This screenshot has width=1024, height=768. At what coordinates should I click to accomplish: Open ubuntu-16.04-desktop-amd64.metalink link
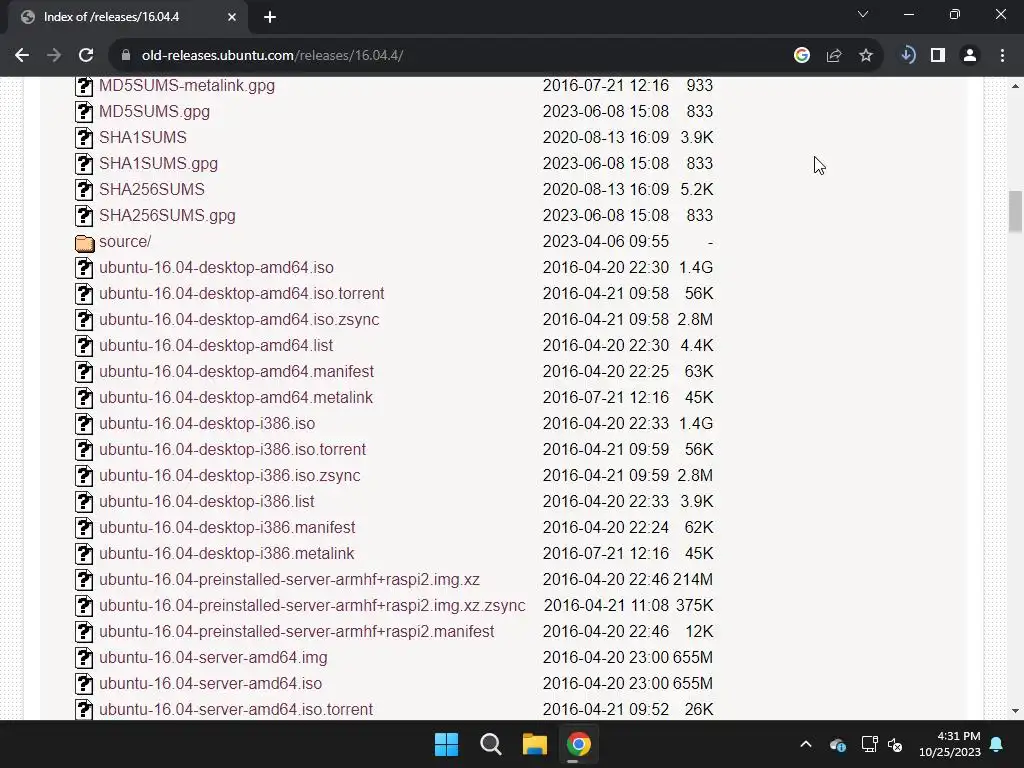(x=236, y=398)
